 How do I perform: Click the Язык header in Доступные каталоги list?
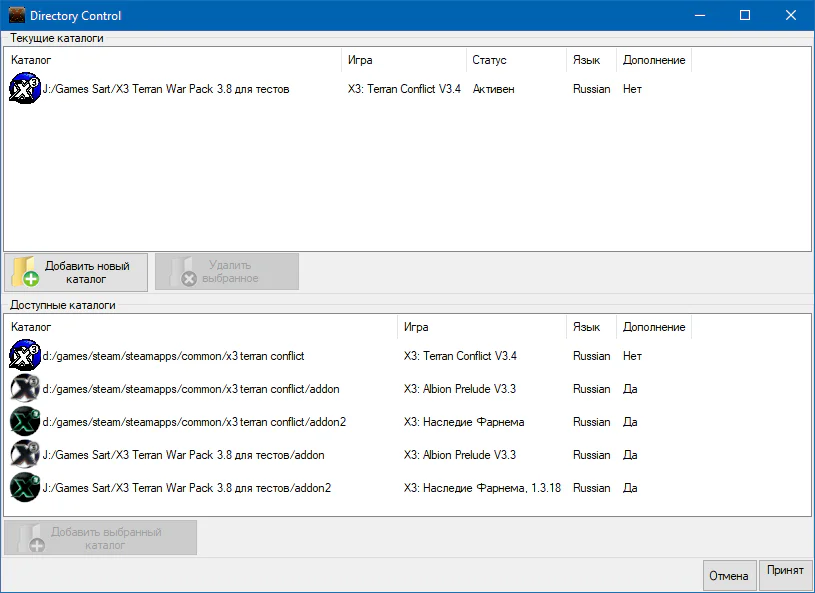(591, 327)
